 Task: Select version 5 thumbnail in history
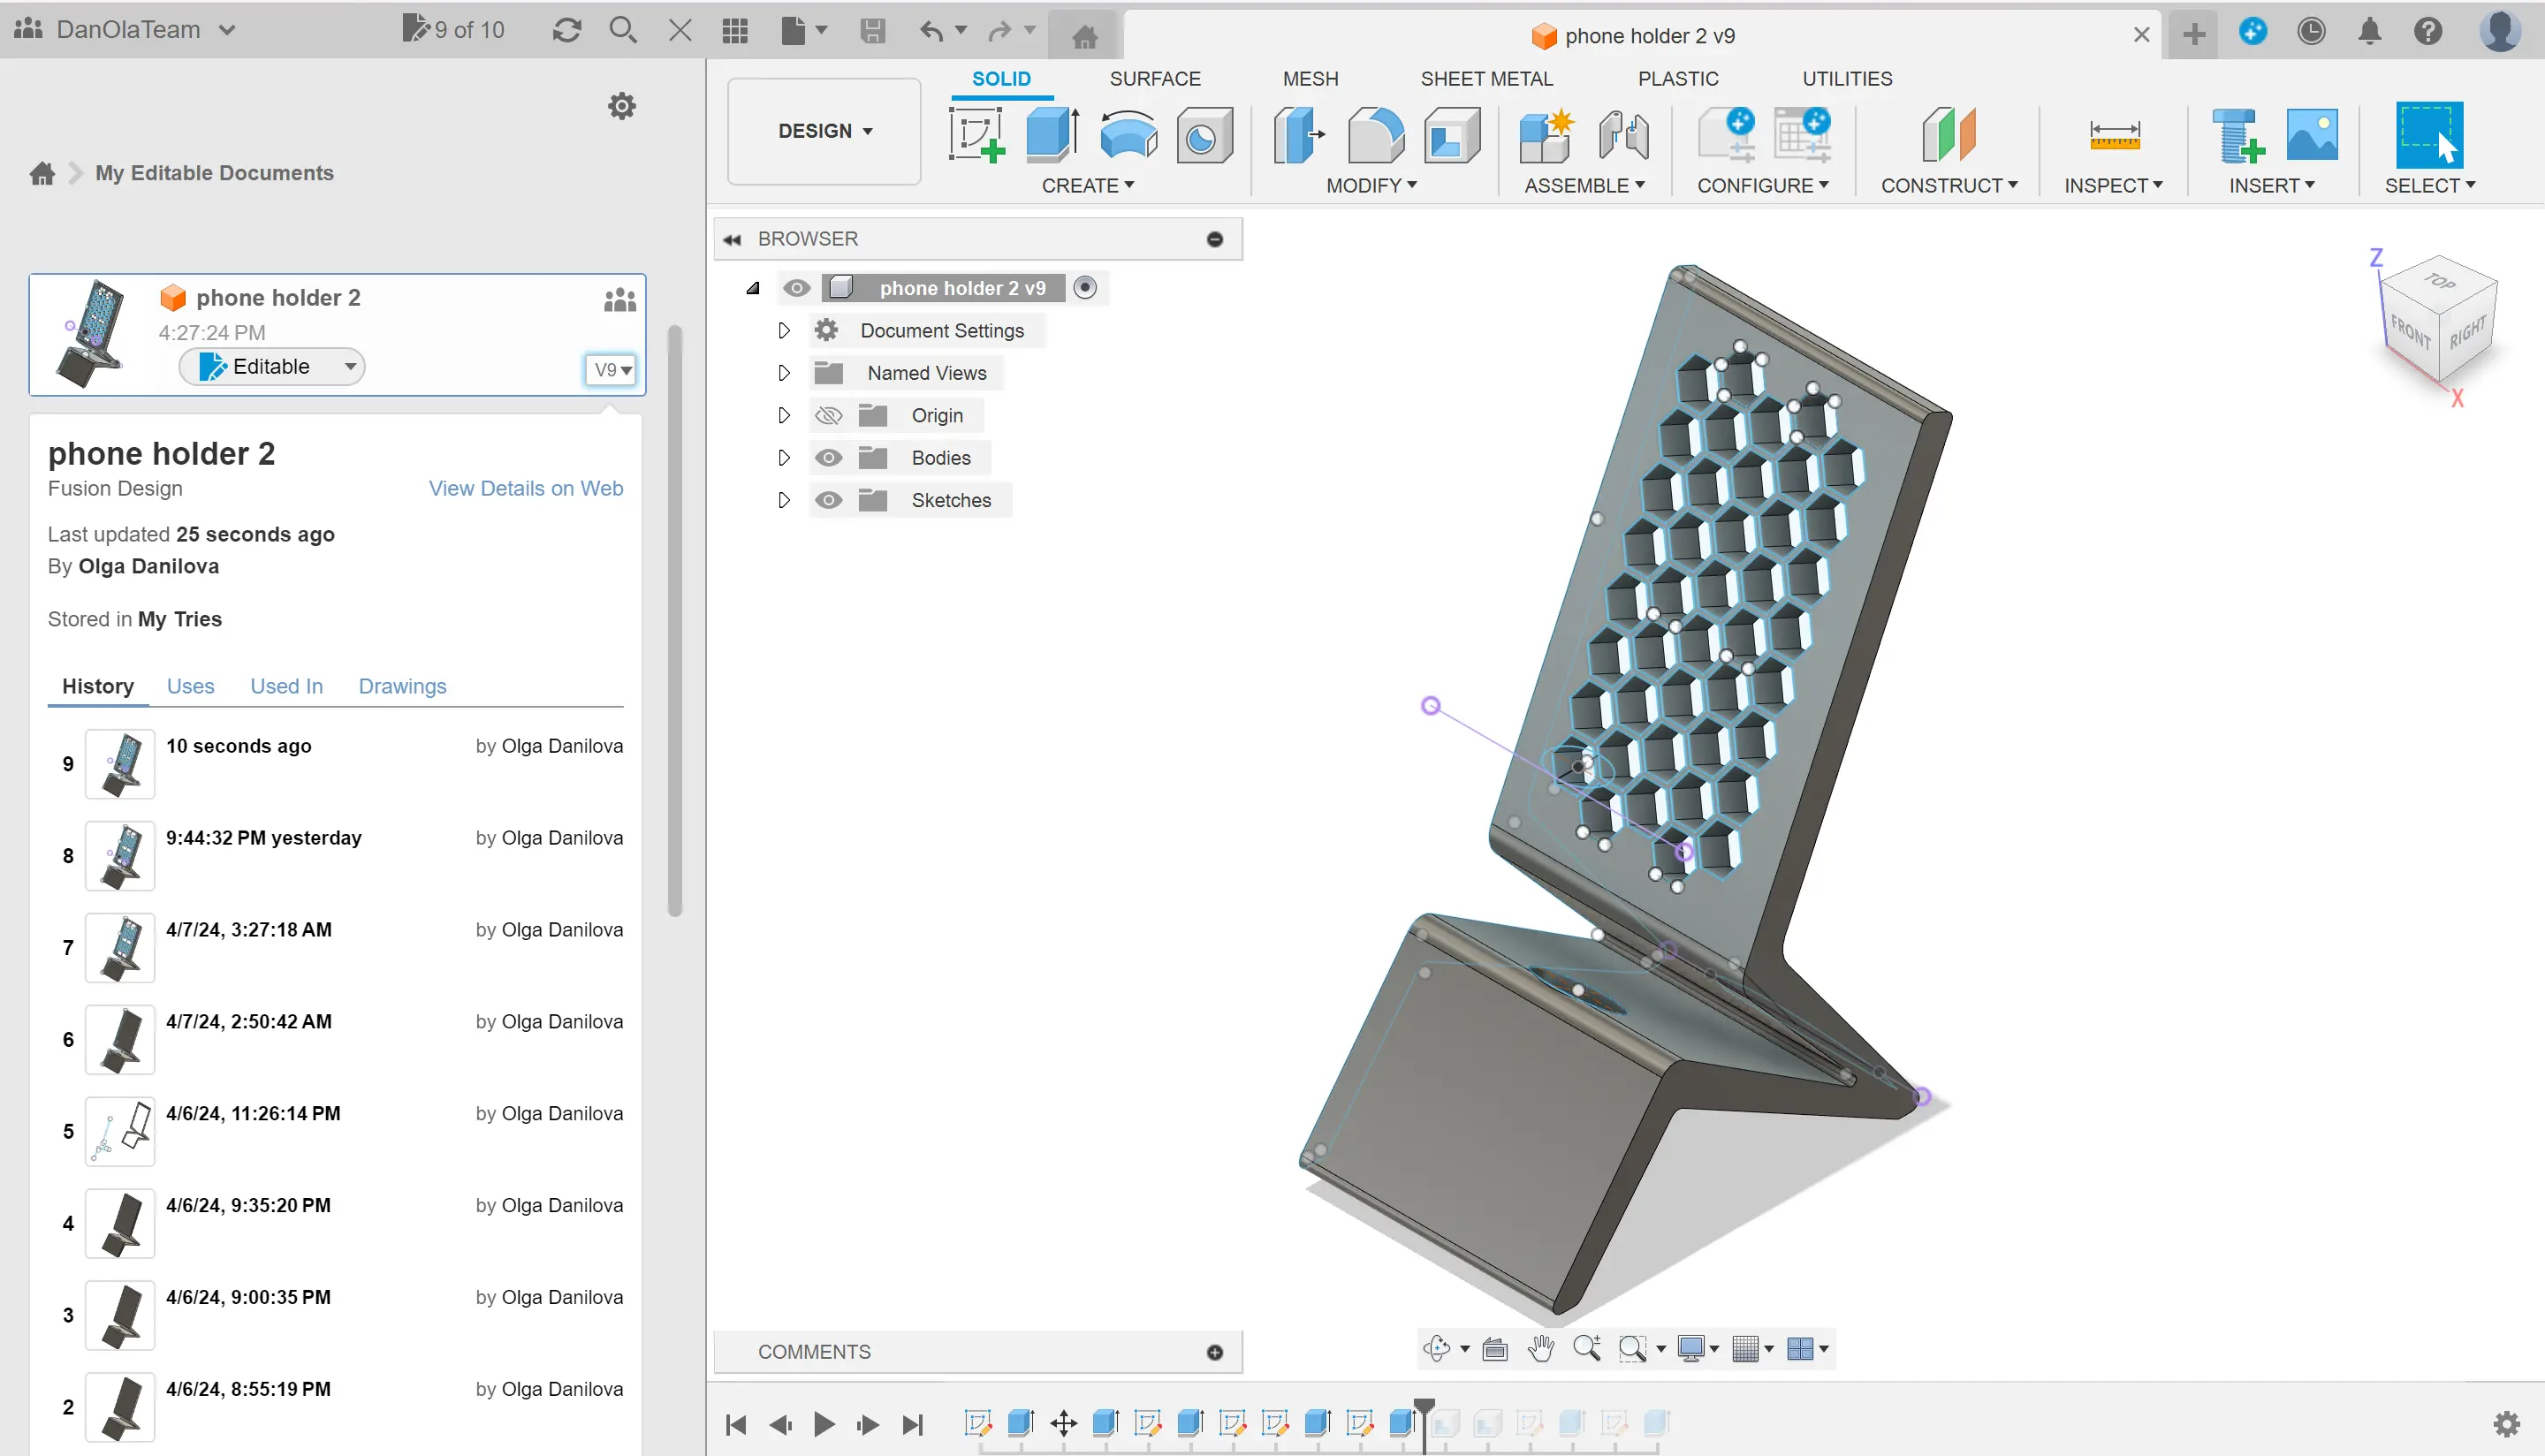[120, 1131]
